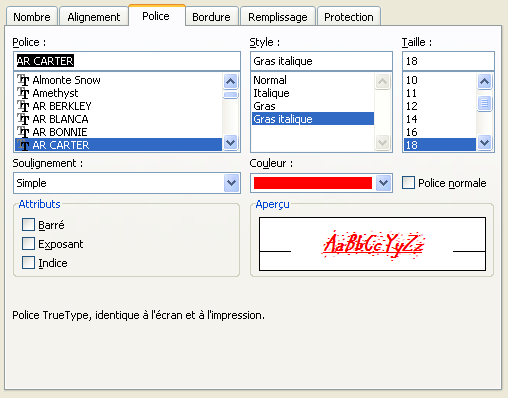Click TrueType icon beside AR BONNIE
508x398 pixels.
23,132
